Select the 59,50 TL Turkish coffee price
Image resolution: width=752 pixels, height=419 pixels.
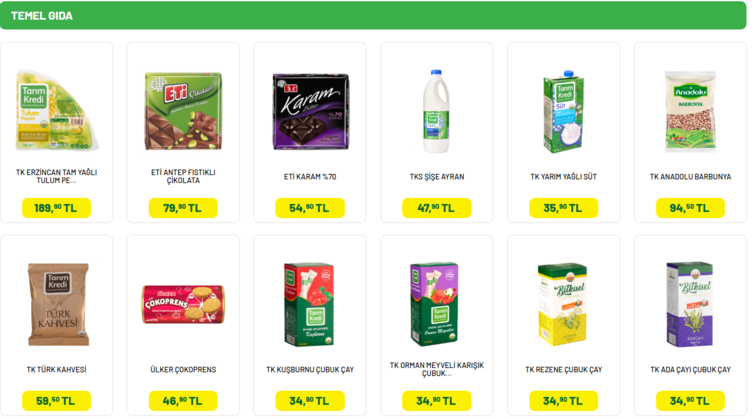pyautogui.click(x=56, y=401)
